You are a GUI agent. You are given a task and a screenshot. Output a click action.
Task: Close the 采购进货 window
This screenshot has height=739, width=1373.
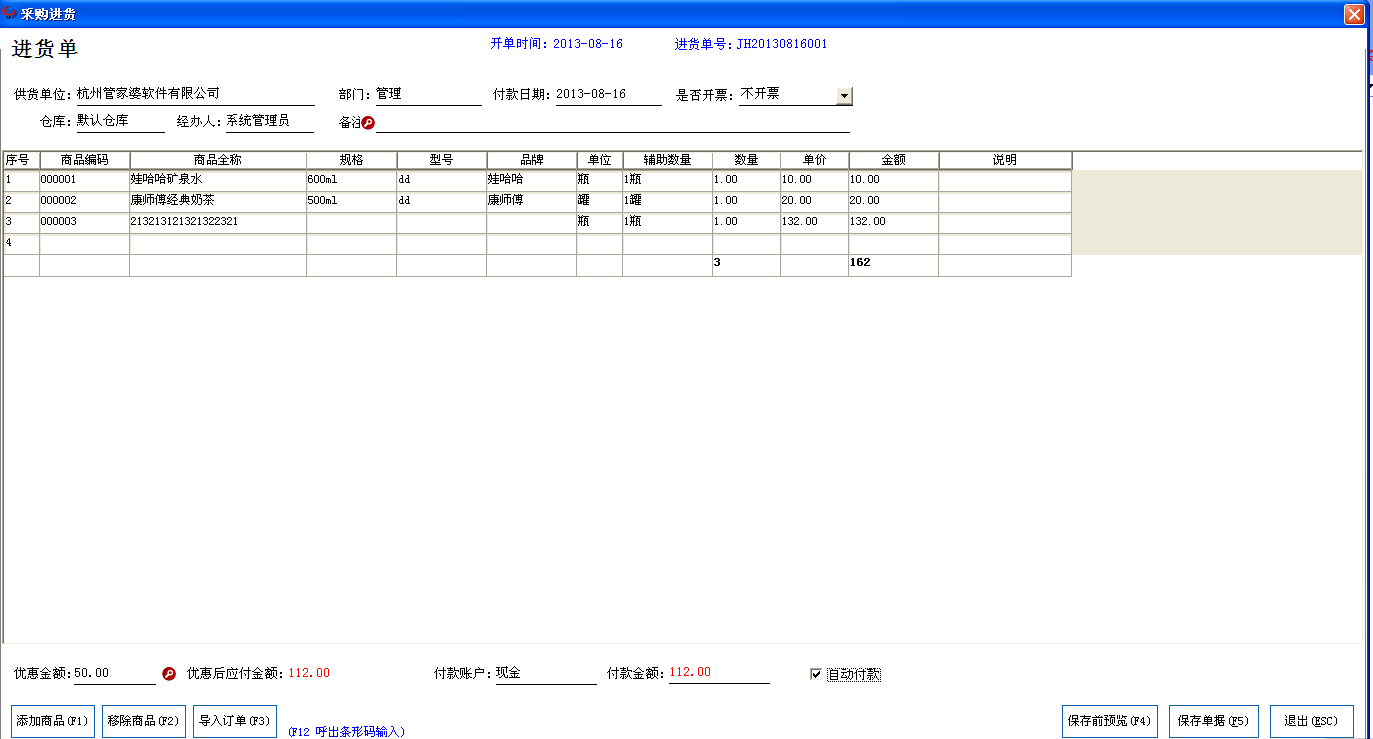tap(1354, 14)
